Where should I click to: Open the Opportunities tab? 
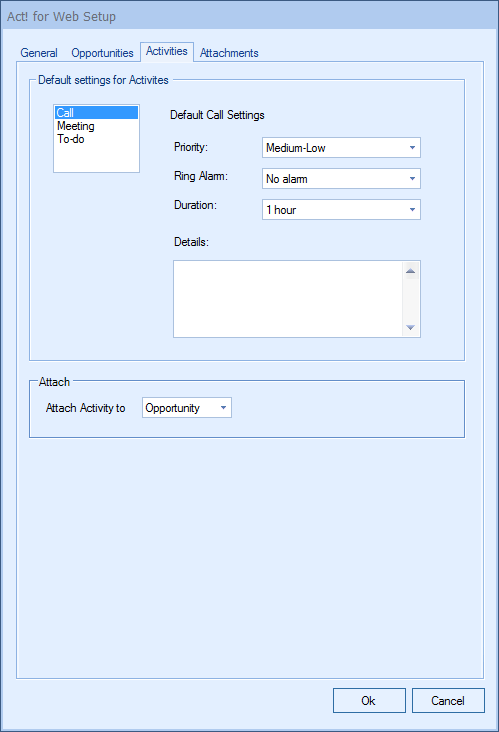click(102, 53)
